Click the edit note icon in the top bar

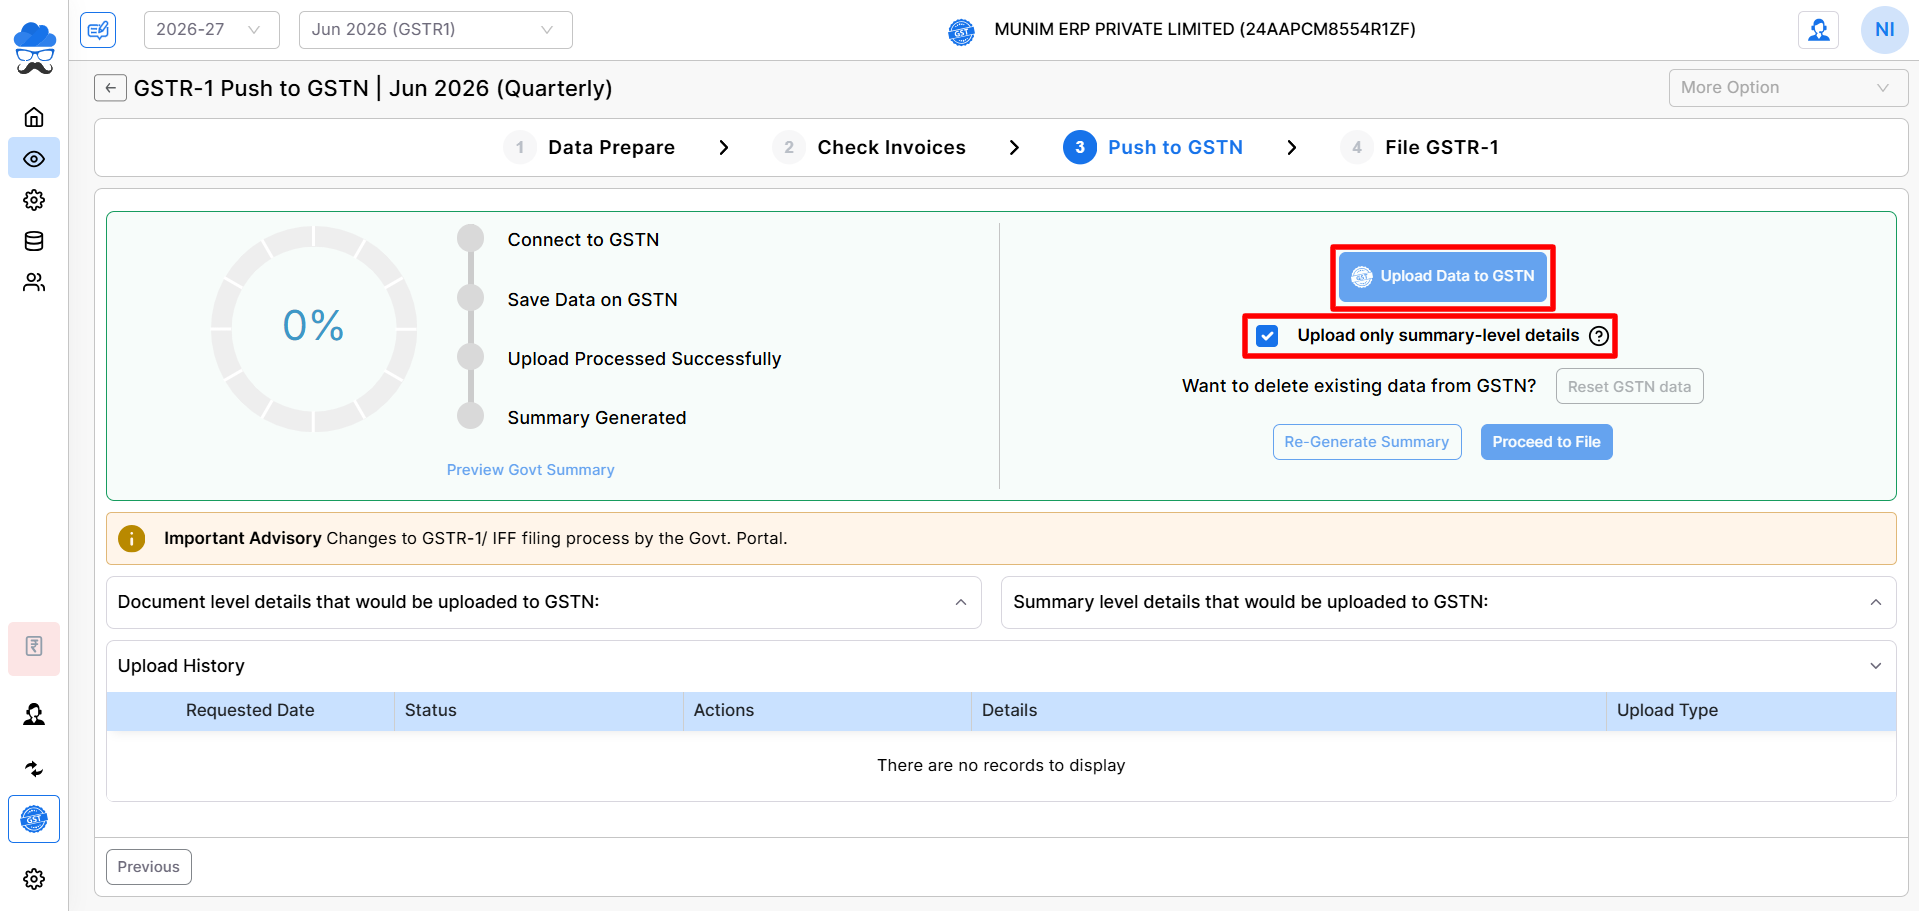tap(98, 30)
